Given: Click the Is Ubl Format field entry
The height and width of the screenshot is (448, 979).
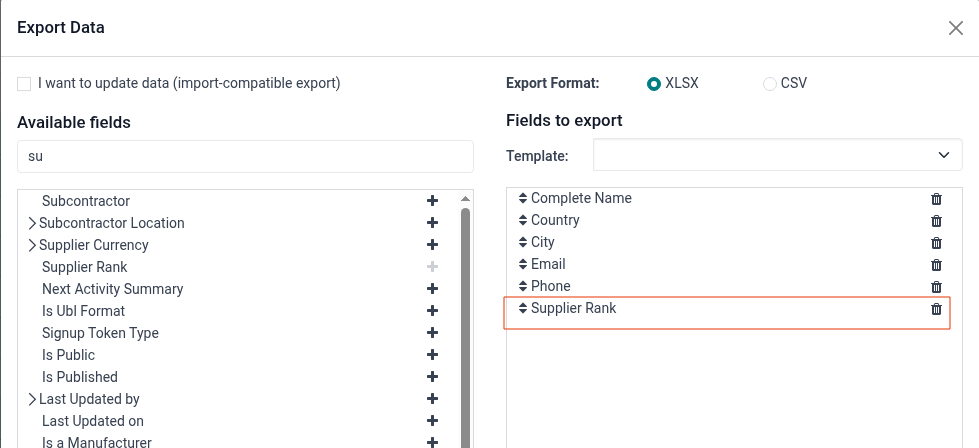Looking at the screenshot, I should [83, 311].
